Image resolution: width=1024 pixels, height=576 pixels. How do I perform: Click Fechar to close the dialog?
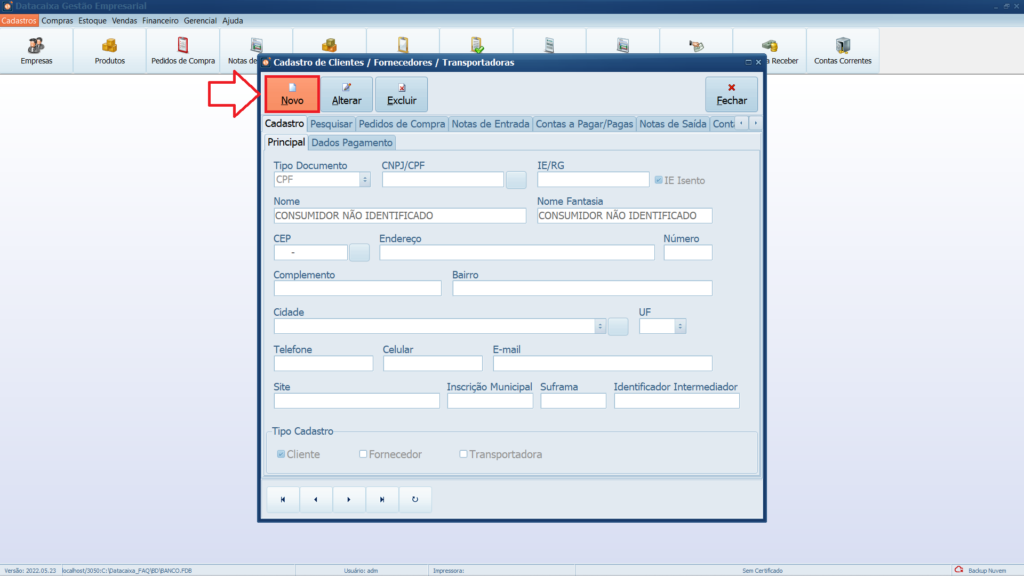(731, 94)
